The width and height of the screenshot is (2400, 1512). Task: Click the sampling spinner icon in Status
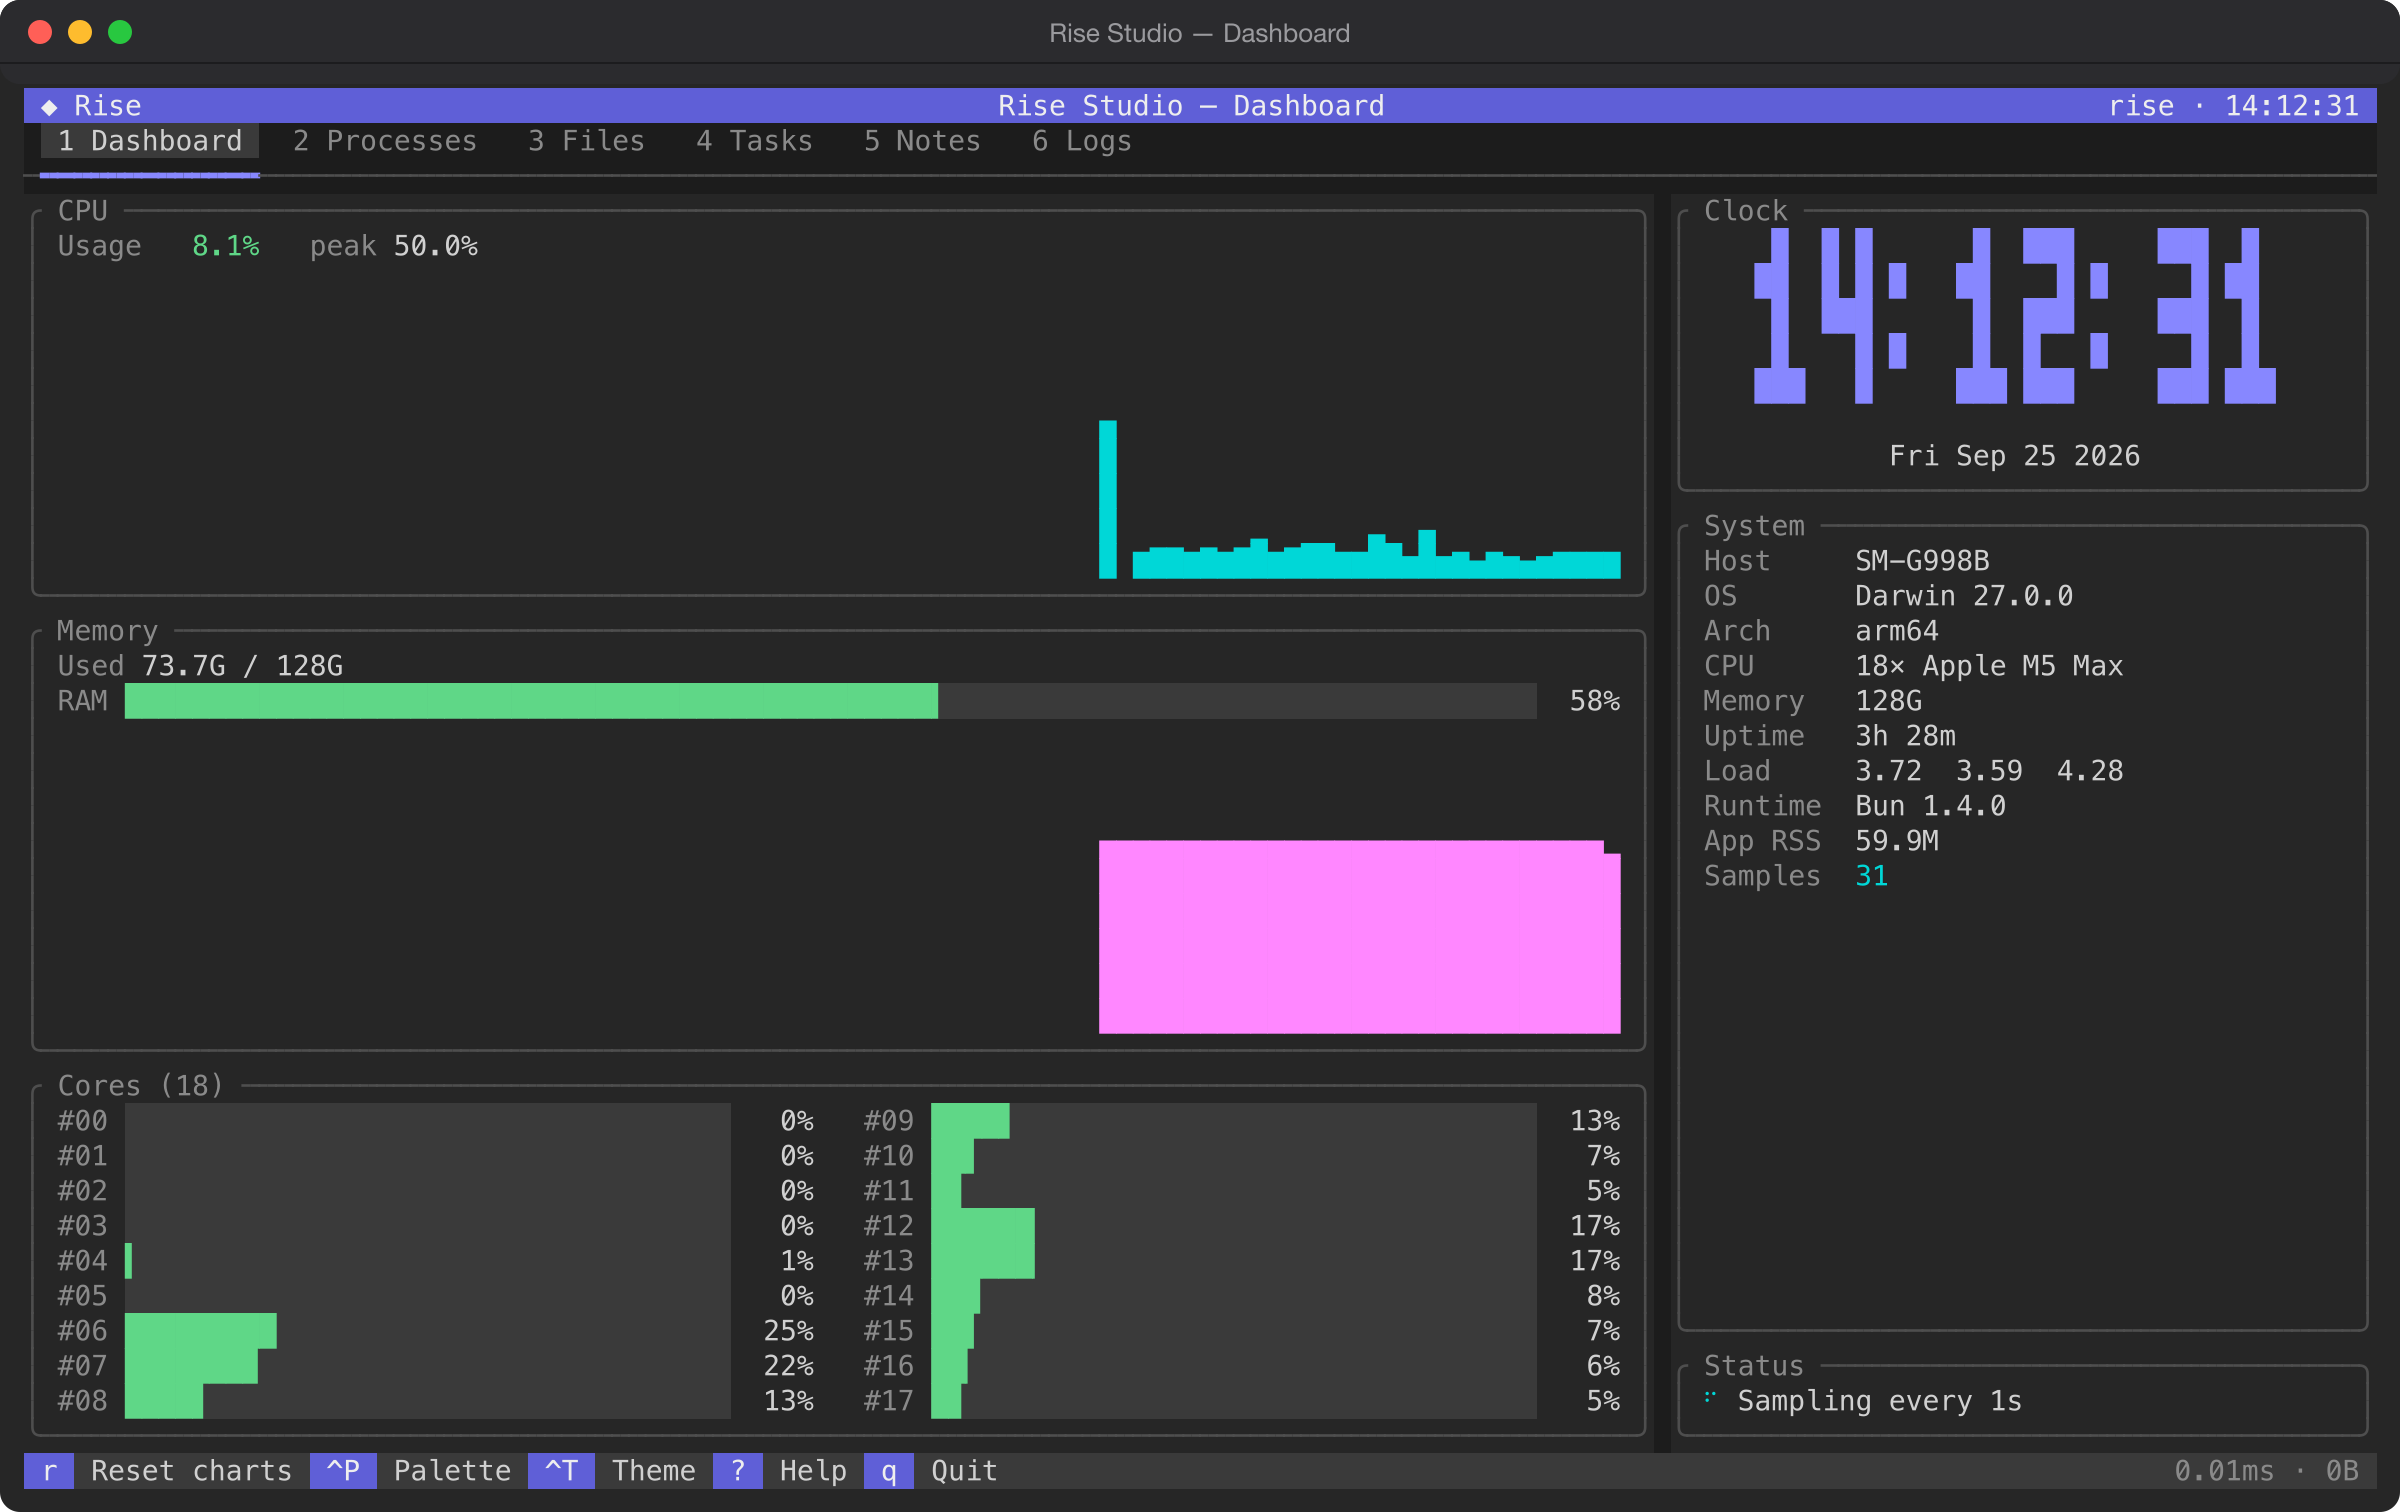point(1711,1397)
